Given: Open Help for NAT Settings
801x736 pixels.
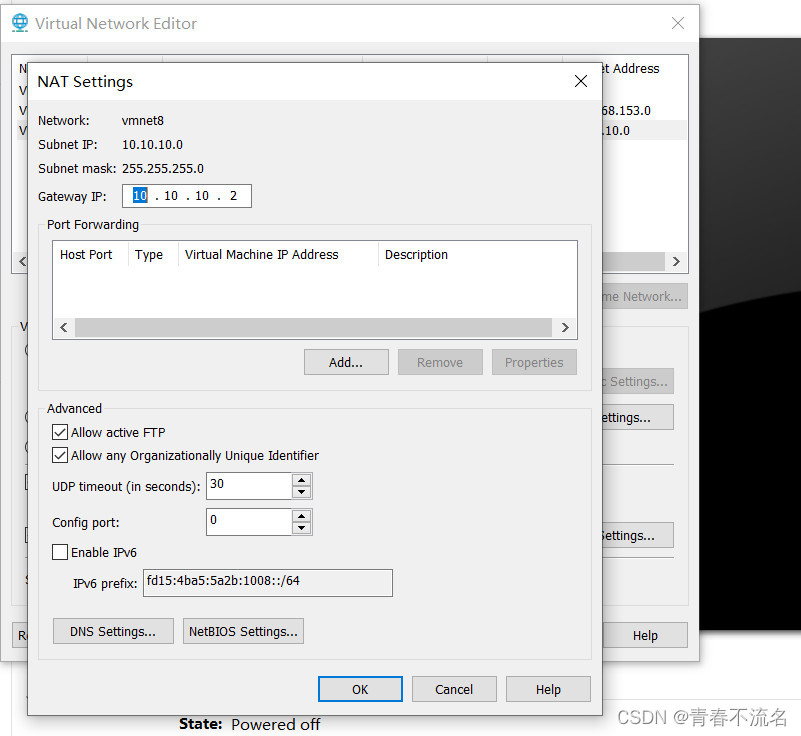Looking at the screenshot, I should pos(548,689).
